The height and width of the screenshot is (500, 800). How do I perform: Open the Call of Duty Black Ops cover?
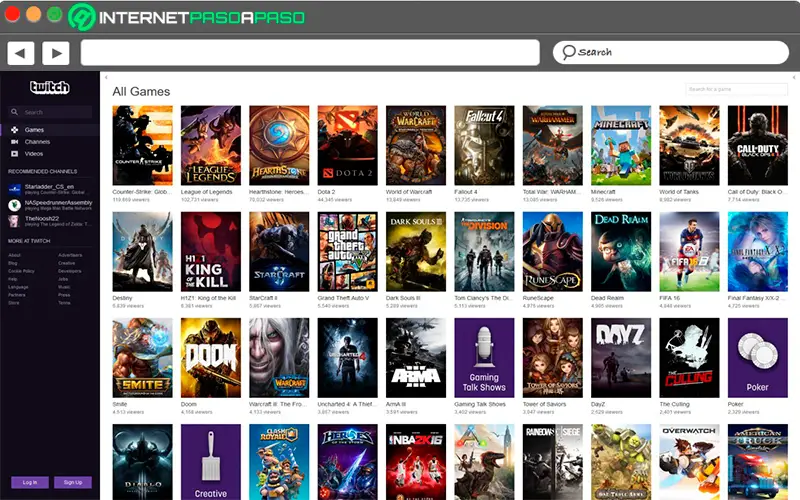tap(758, 145)
